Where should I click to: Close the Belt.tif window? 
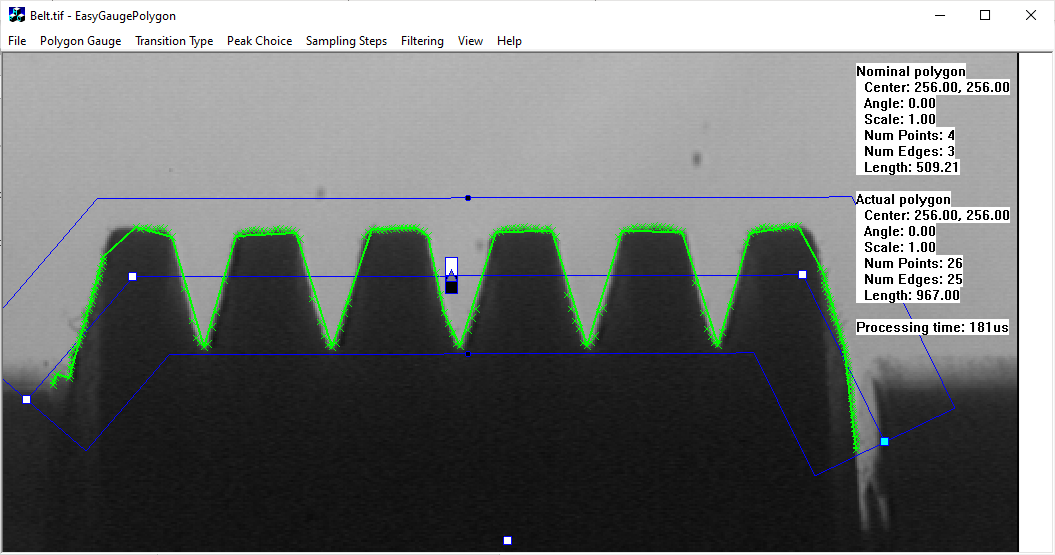point(1031,15)
